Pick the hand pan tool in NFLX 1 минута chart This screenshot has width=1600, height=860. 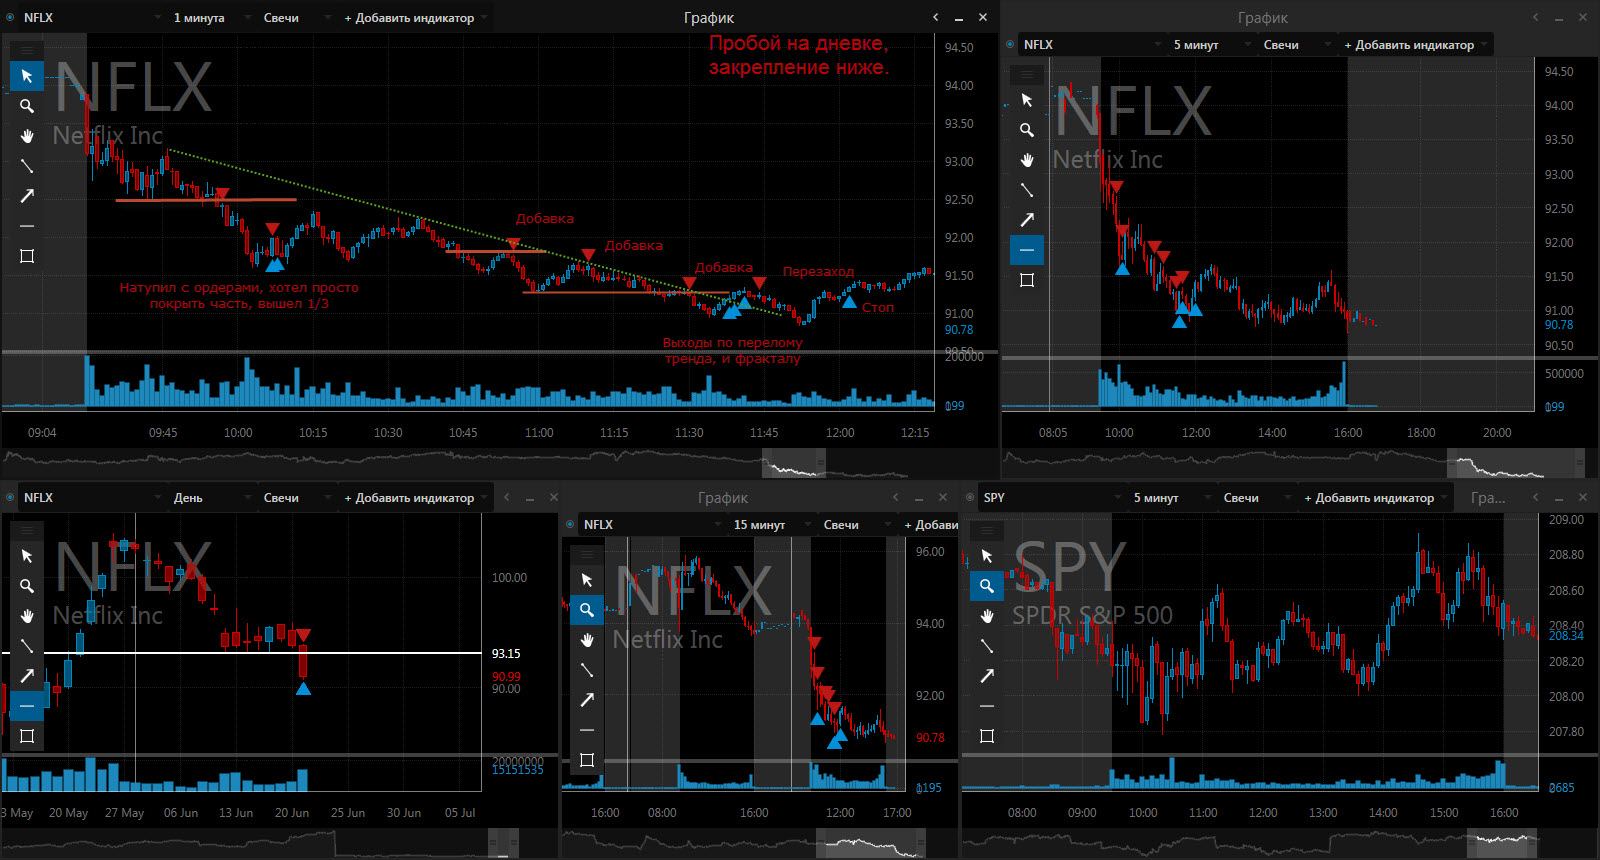(x=27, y=136)
